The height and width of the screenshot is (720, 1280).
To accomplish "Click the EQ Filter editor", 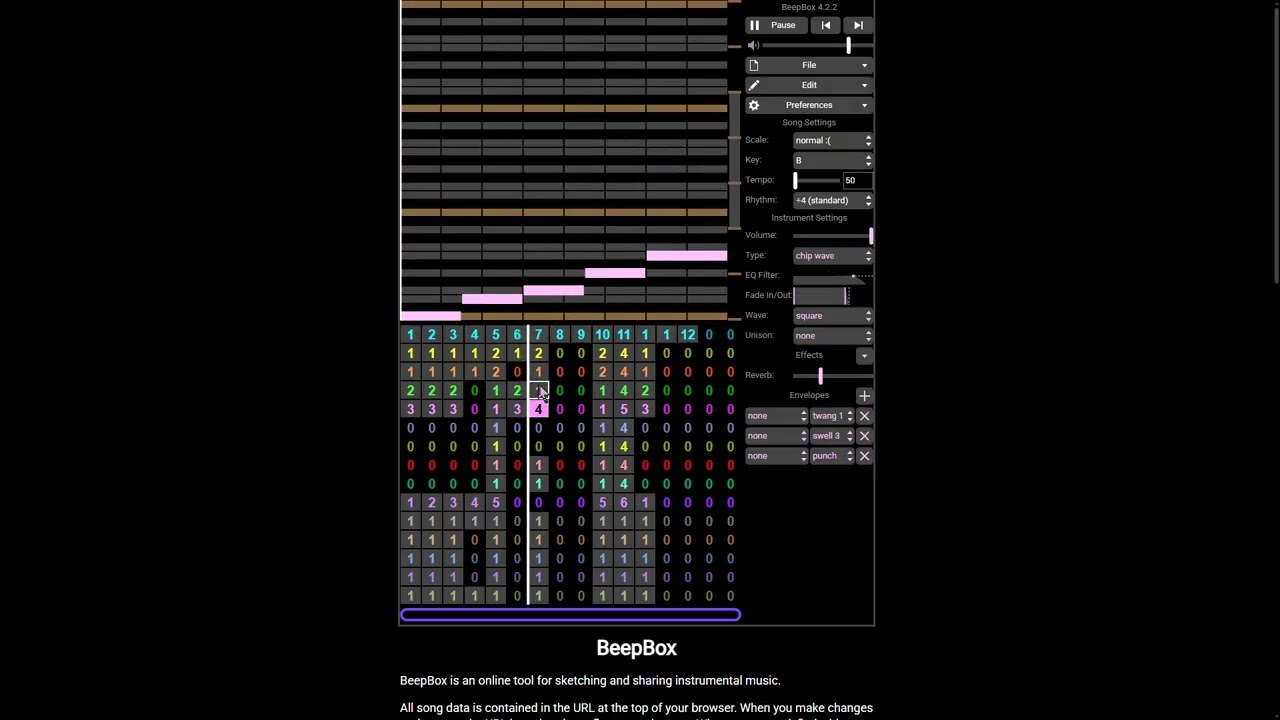I will coord(833,275).
